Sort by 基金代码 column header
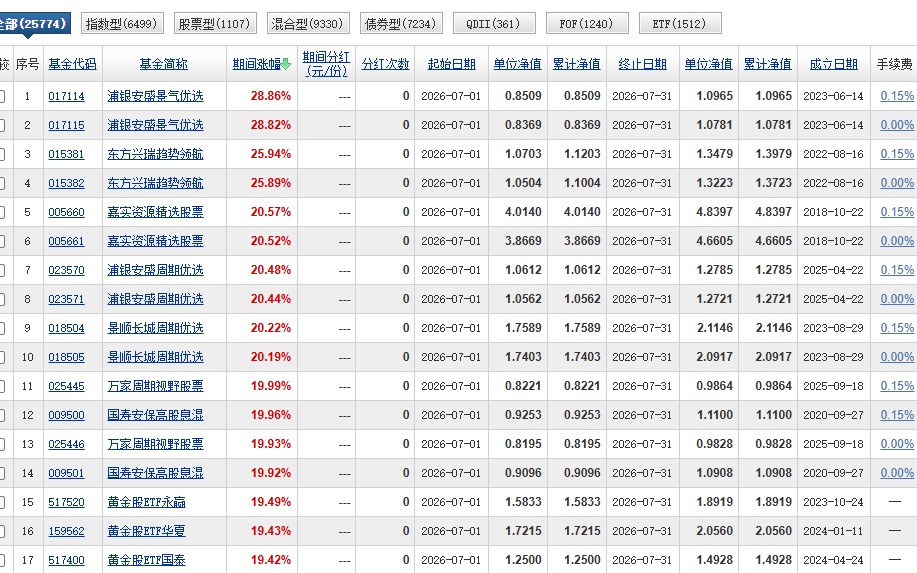The width and height of the screenshot is (917, 573). click(72, 64)
